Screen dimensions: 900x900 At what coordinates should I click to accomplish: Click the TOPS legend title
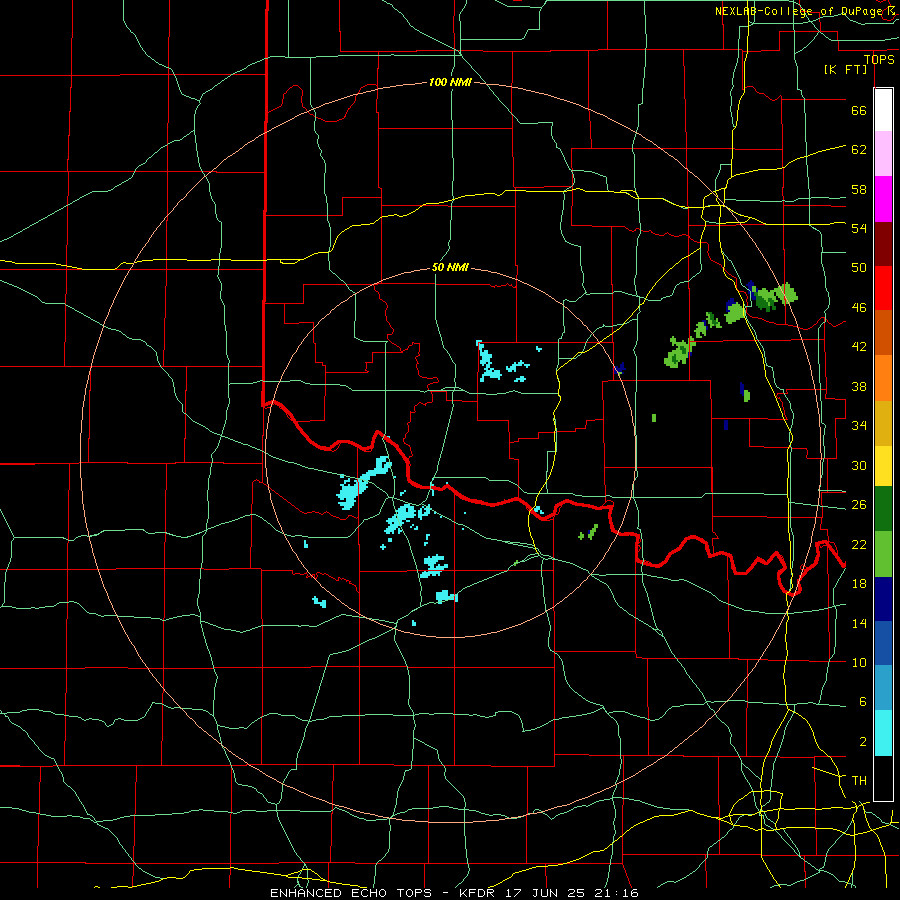(879, 59)
